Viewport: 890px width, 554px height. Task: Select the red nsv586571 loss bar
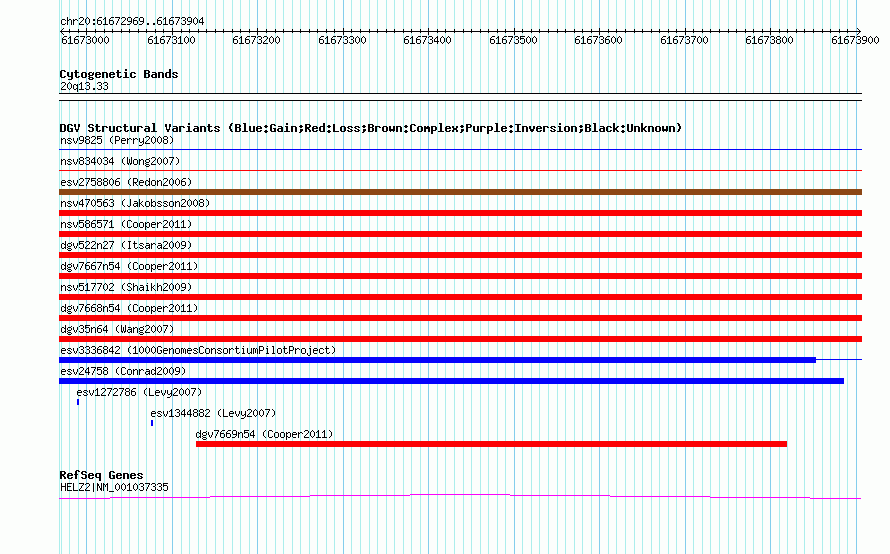[x=460, y=234]
